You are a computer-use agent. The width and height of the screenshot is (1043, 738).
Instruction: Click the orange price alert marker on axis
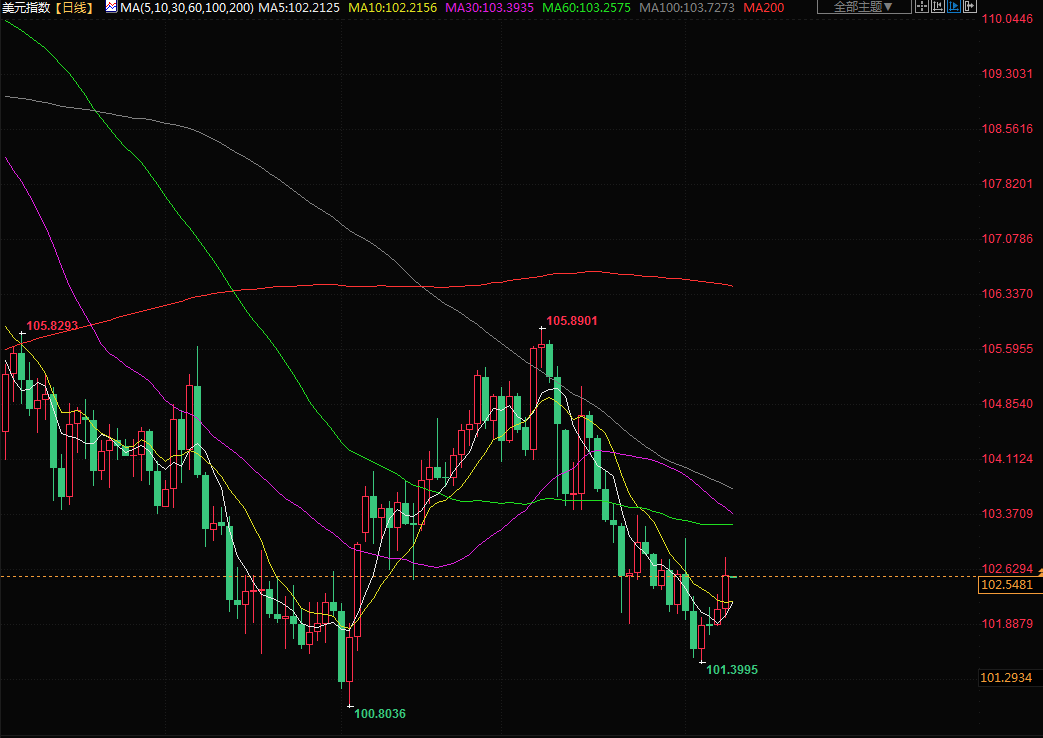click(1039, 570)
